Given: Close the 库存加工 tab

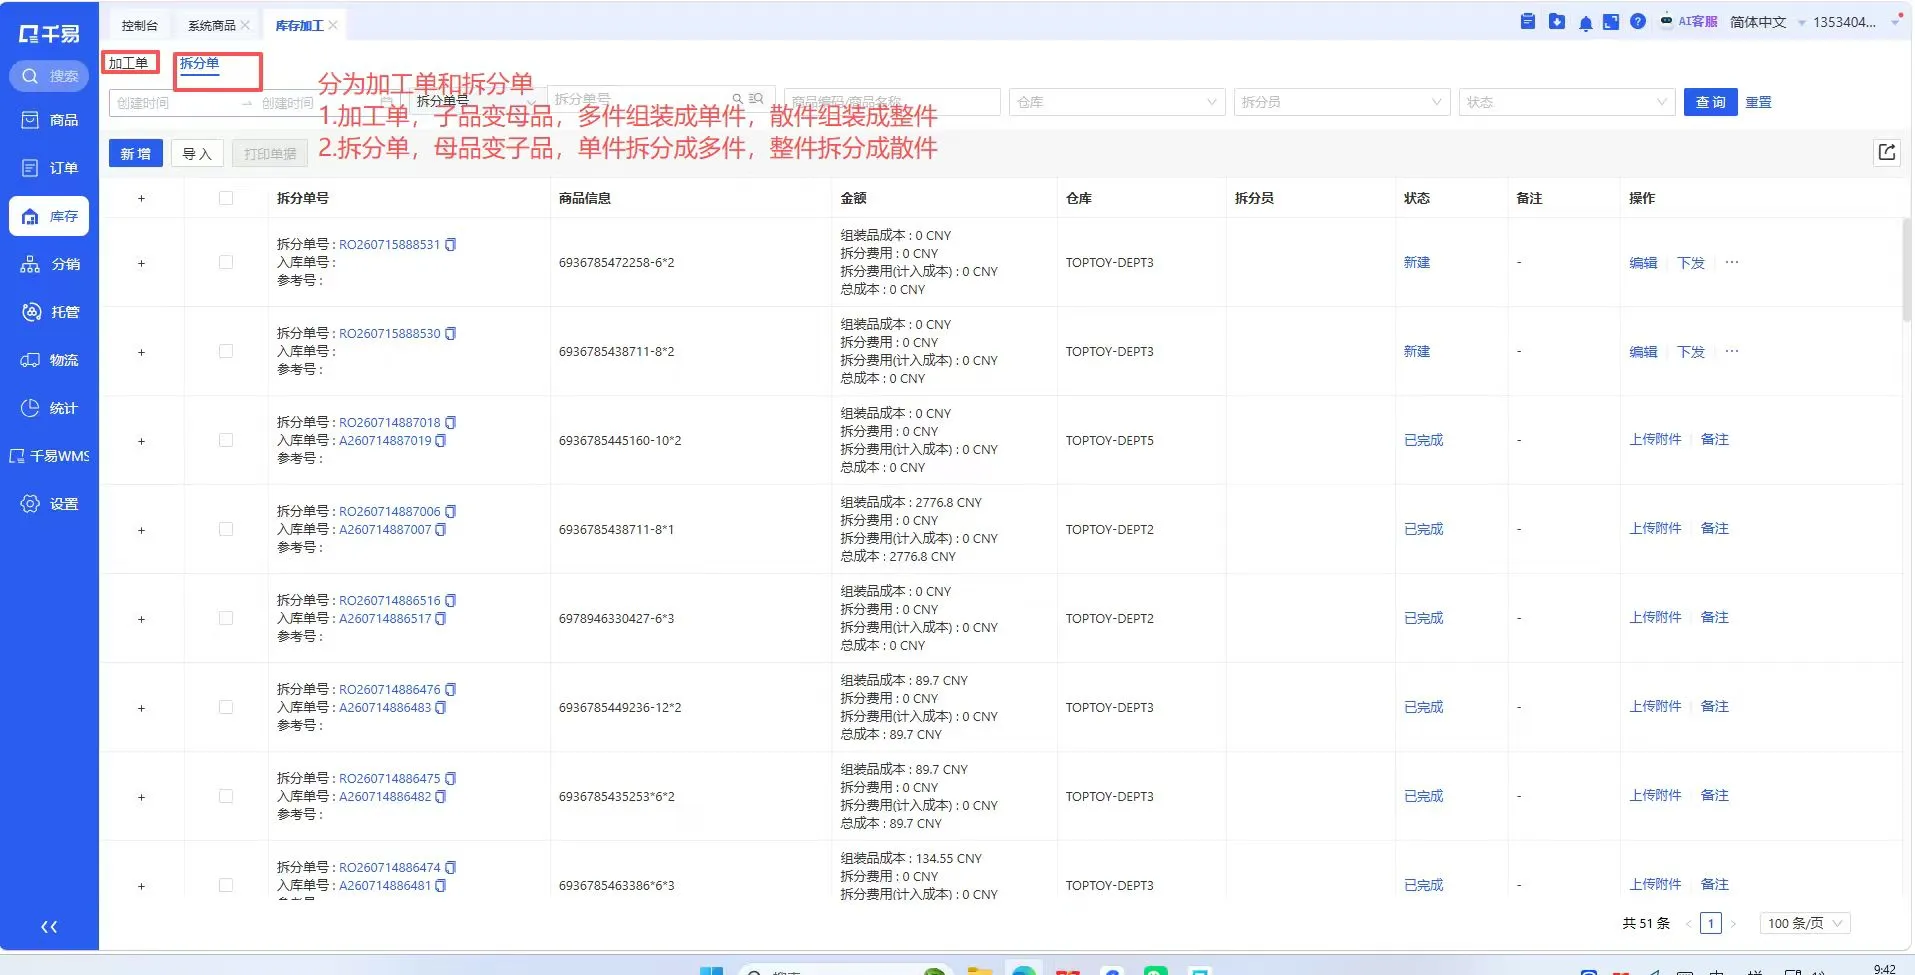Looking at the screenshot, I should click(333, 25).
